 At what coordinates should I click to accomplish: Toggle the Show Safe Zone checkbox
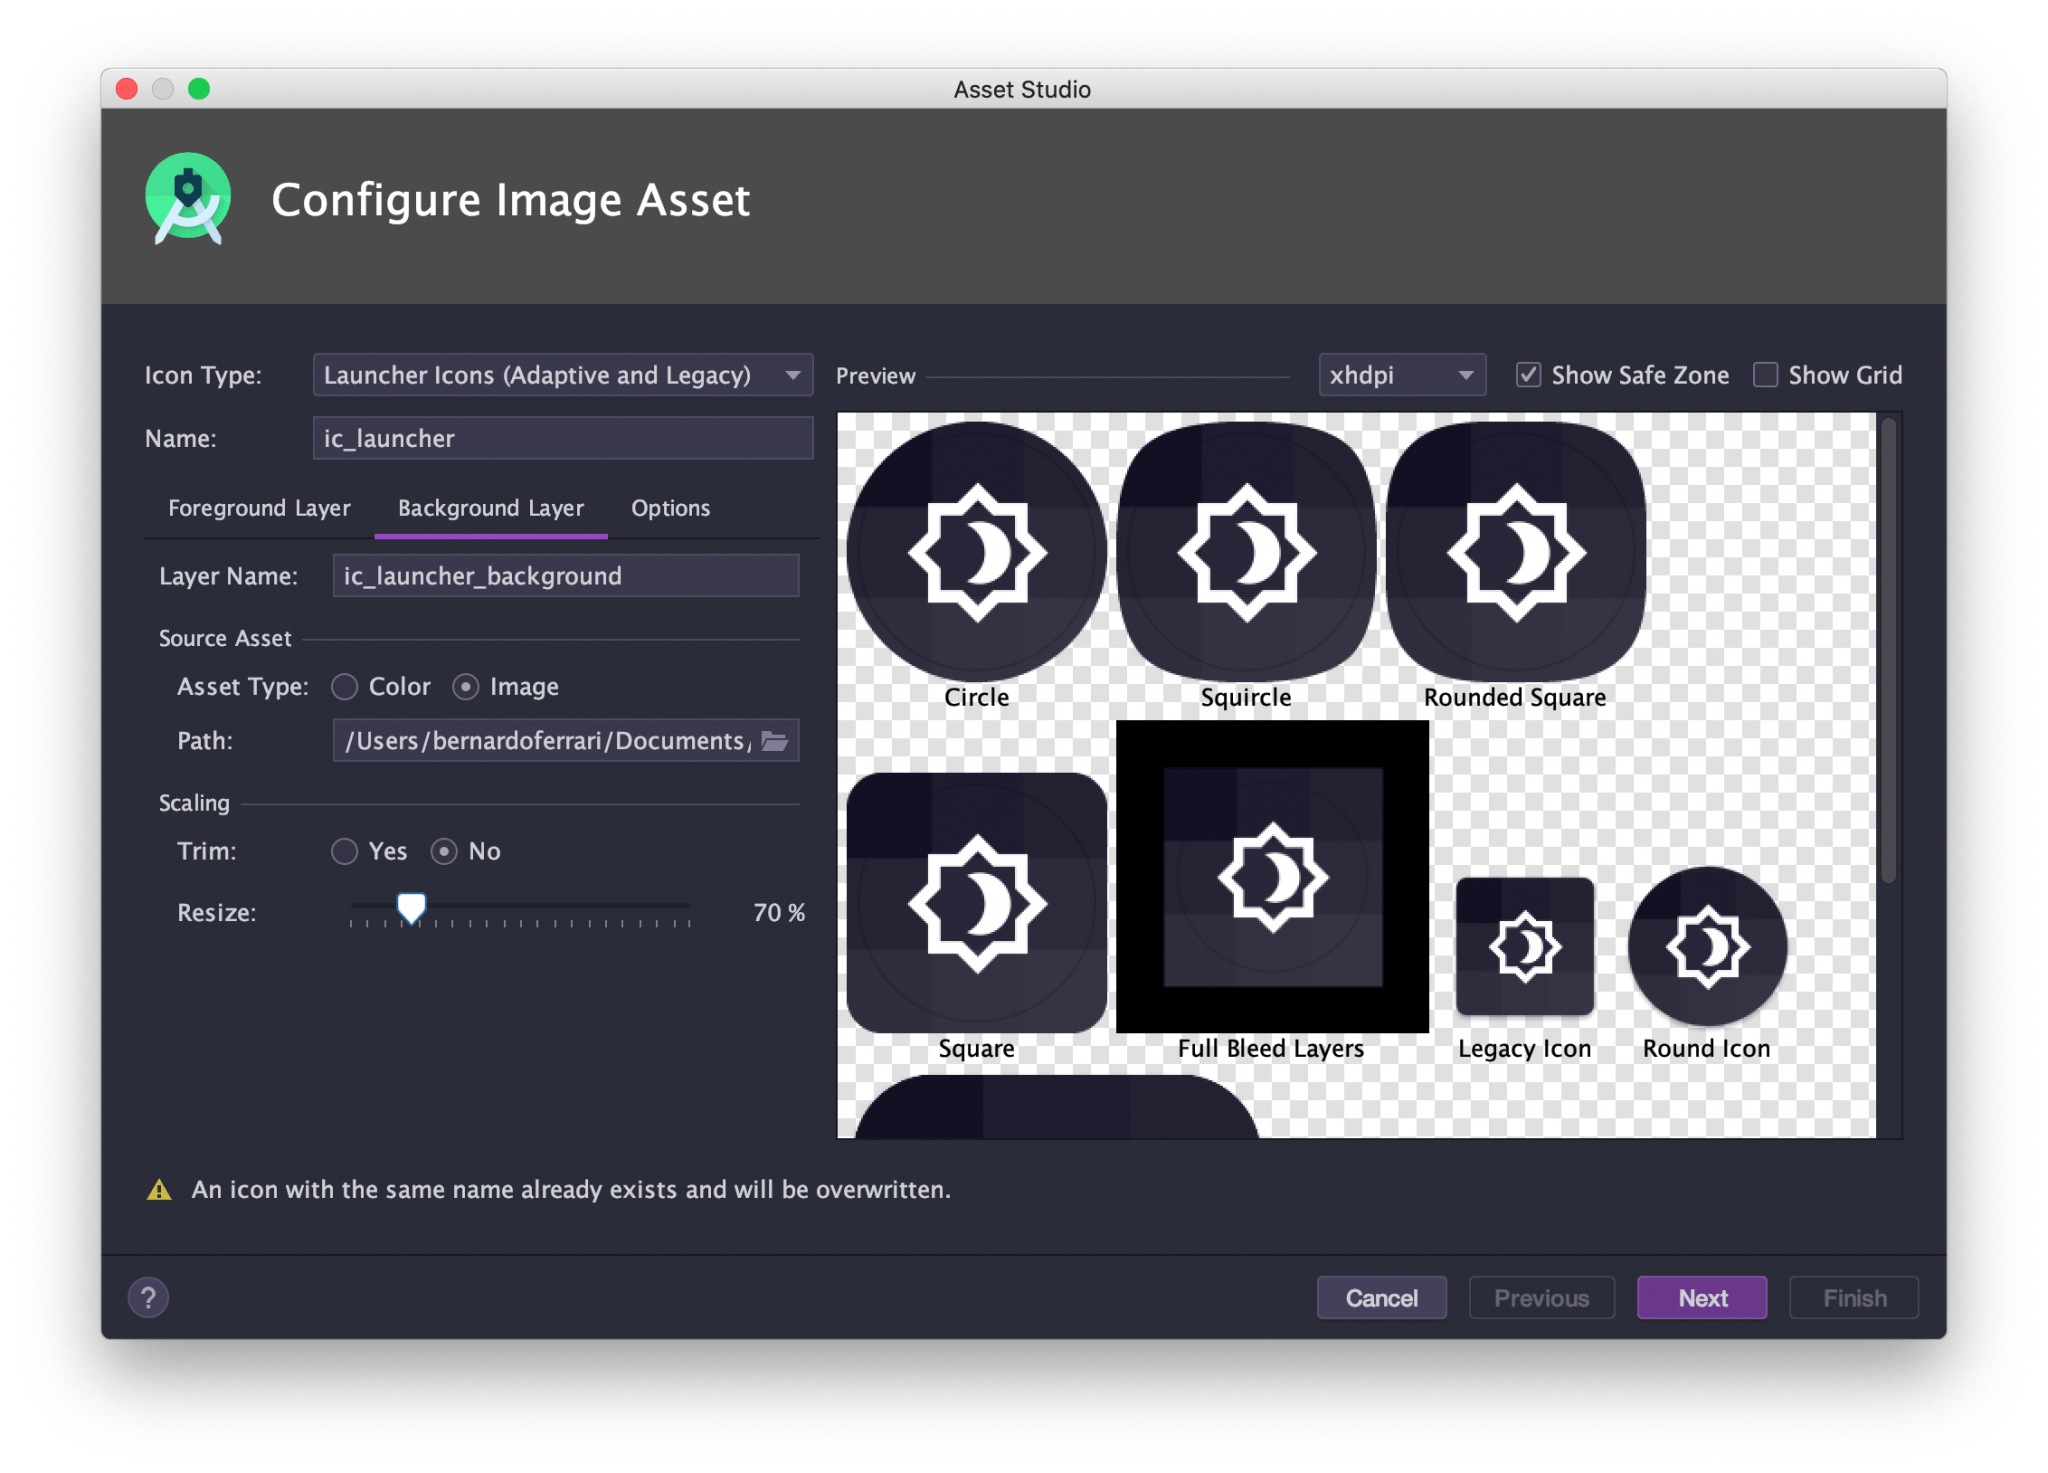pyautogui.click(x=1528, y=375)
